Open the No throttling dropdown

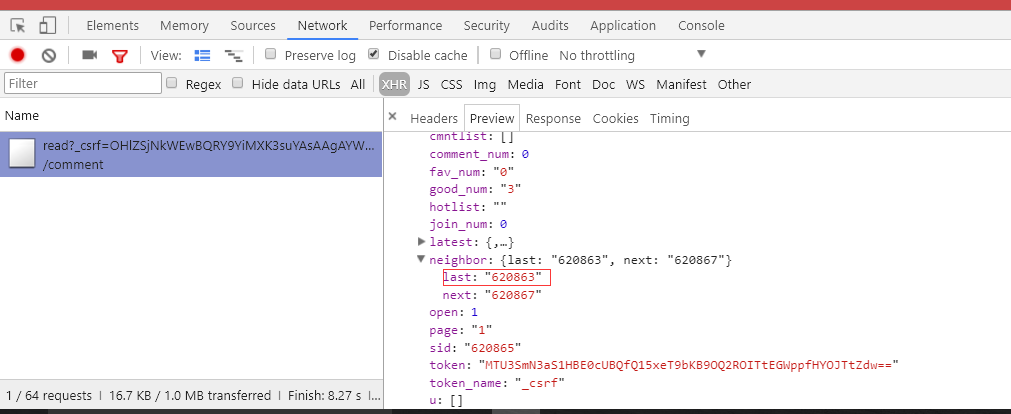[x=633, y=55]
